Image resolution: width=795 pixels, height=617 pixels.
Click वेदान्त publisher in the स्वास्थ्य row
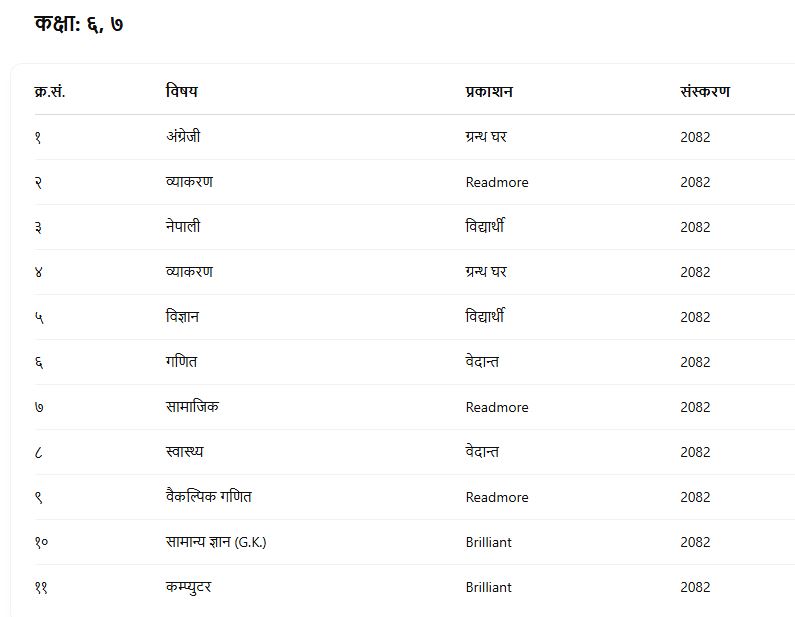click(482, 452)
